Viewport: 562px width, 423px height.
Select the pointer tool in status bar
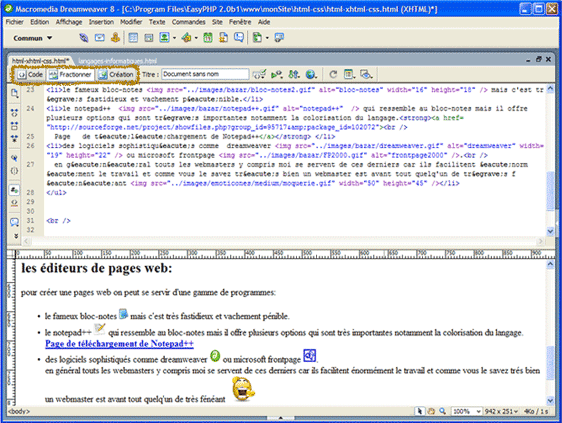pyautogui.click(x=419, y=411)
